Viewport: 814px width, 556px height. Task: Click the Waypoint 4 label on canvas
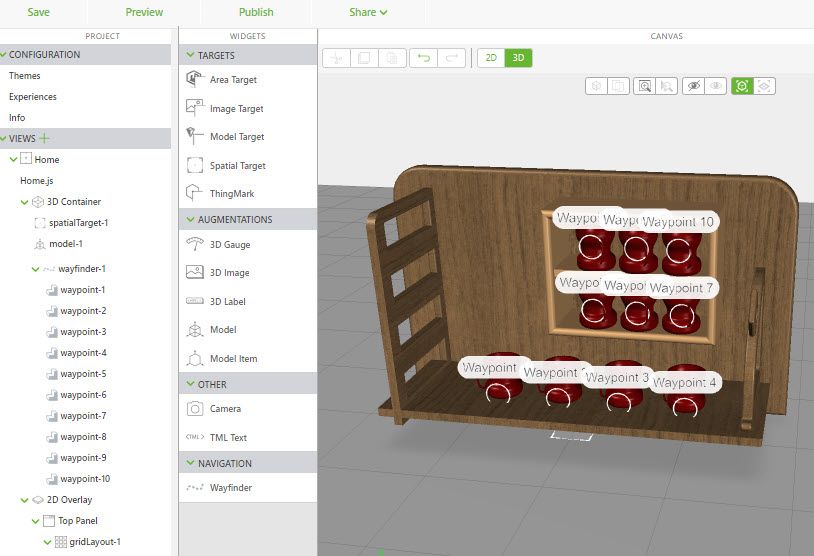pyautogui.click(x=684, y=383)
